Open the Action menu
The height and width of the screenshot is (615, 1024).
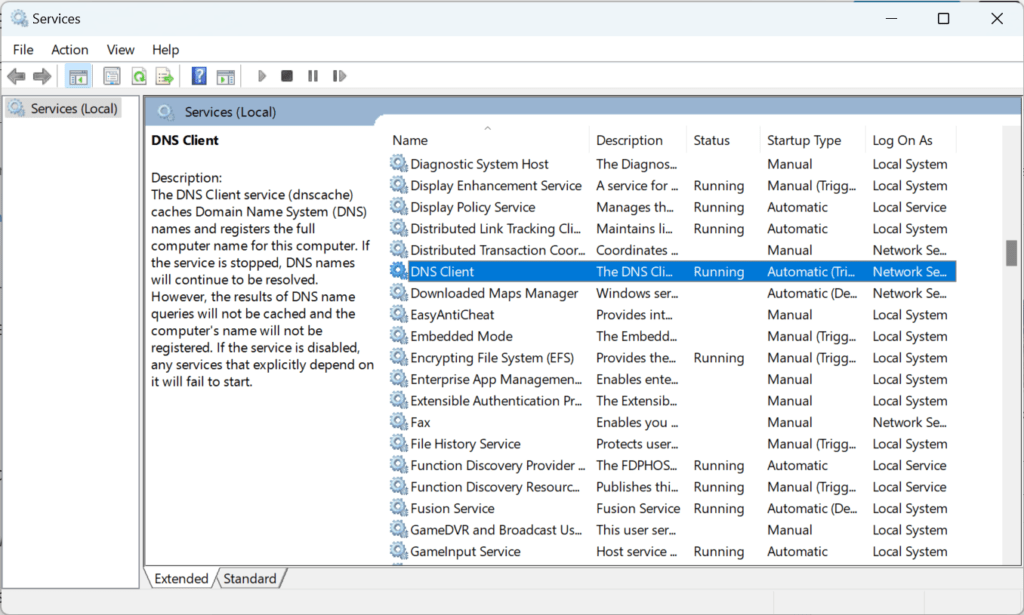(69, 49)
